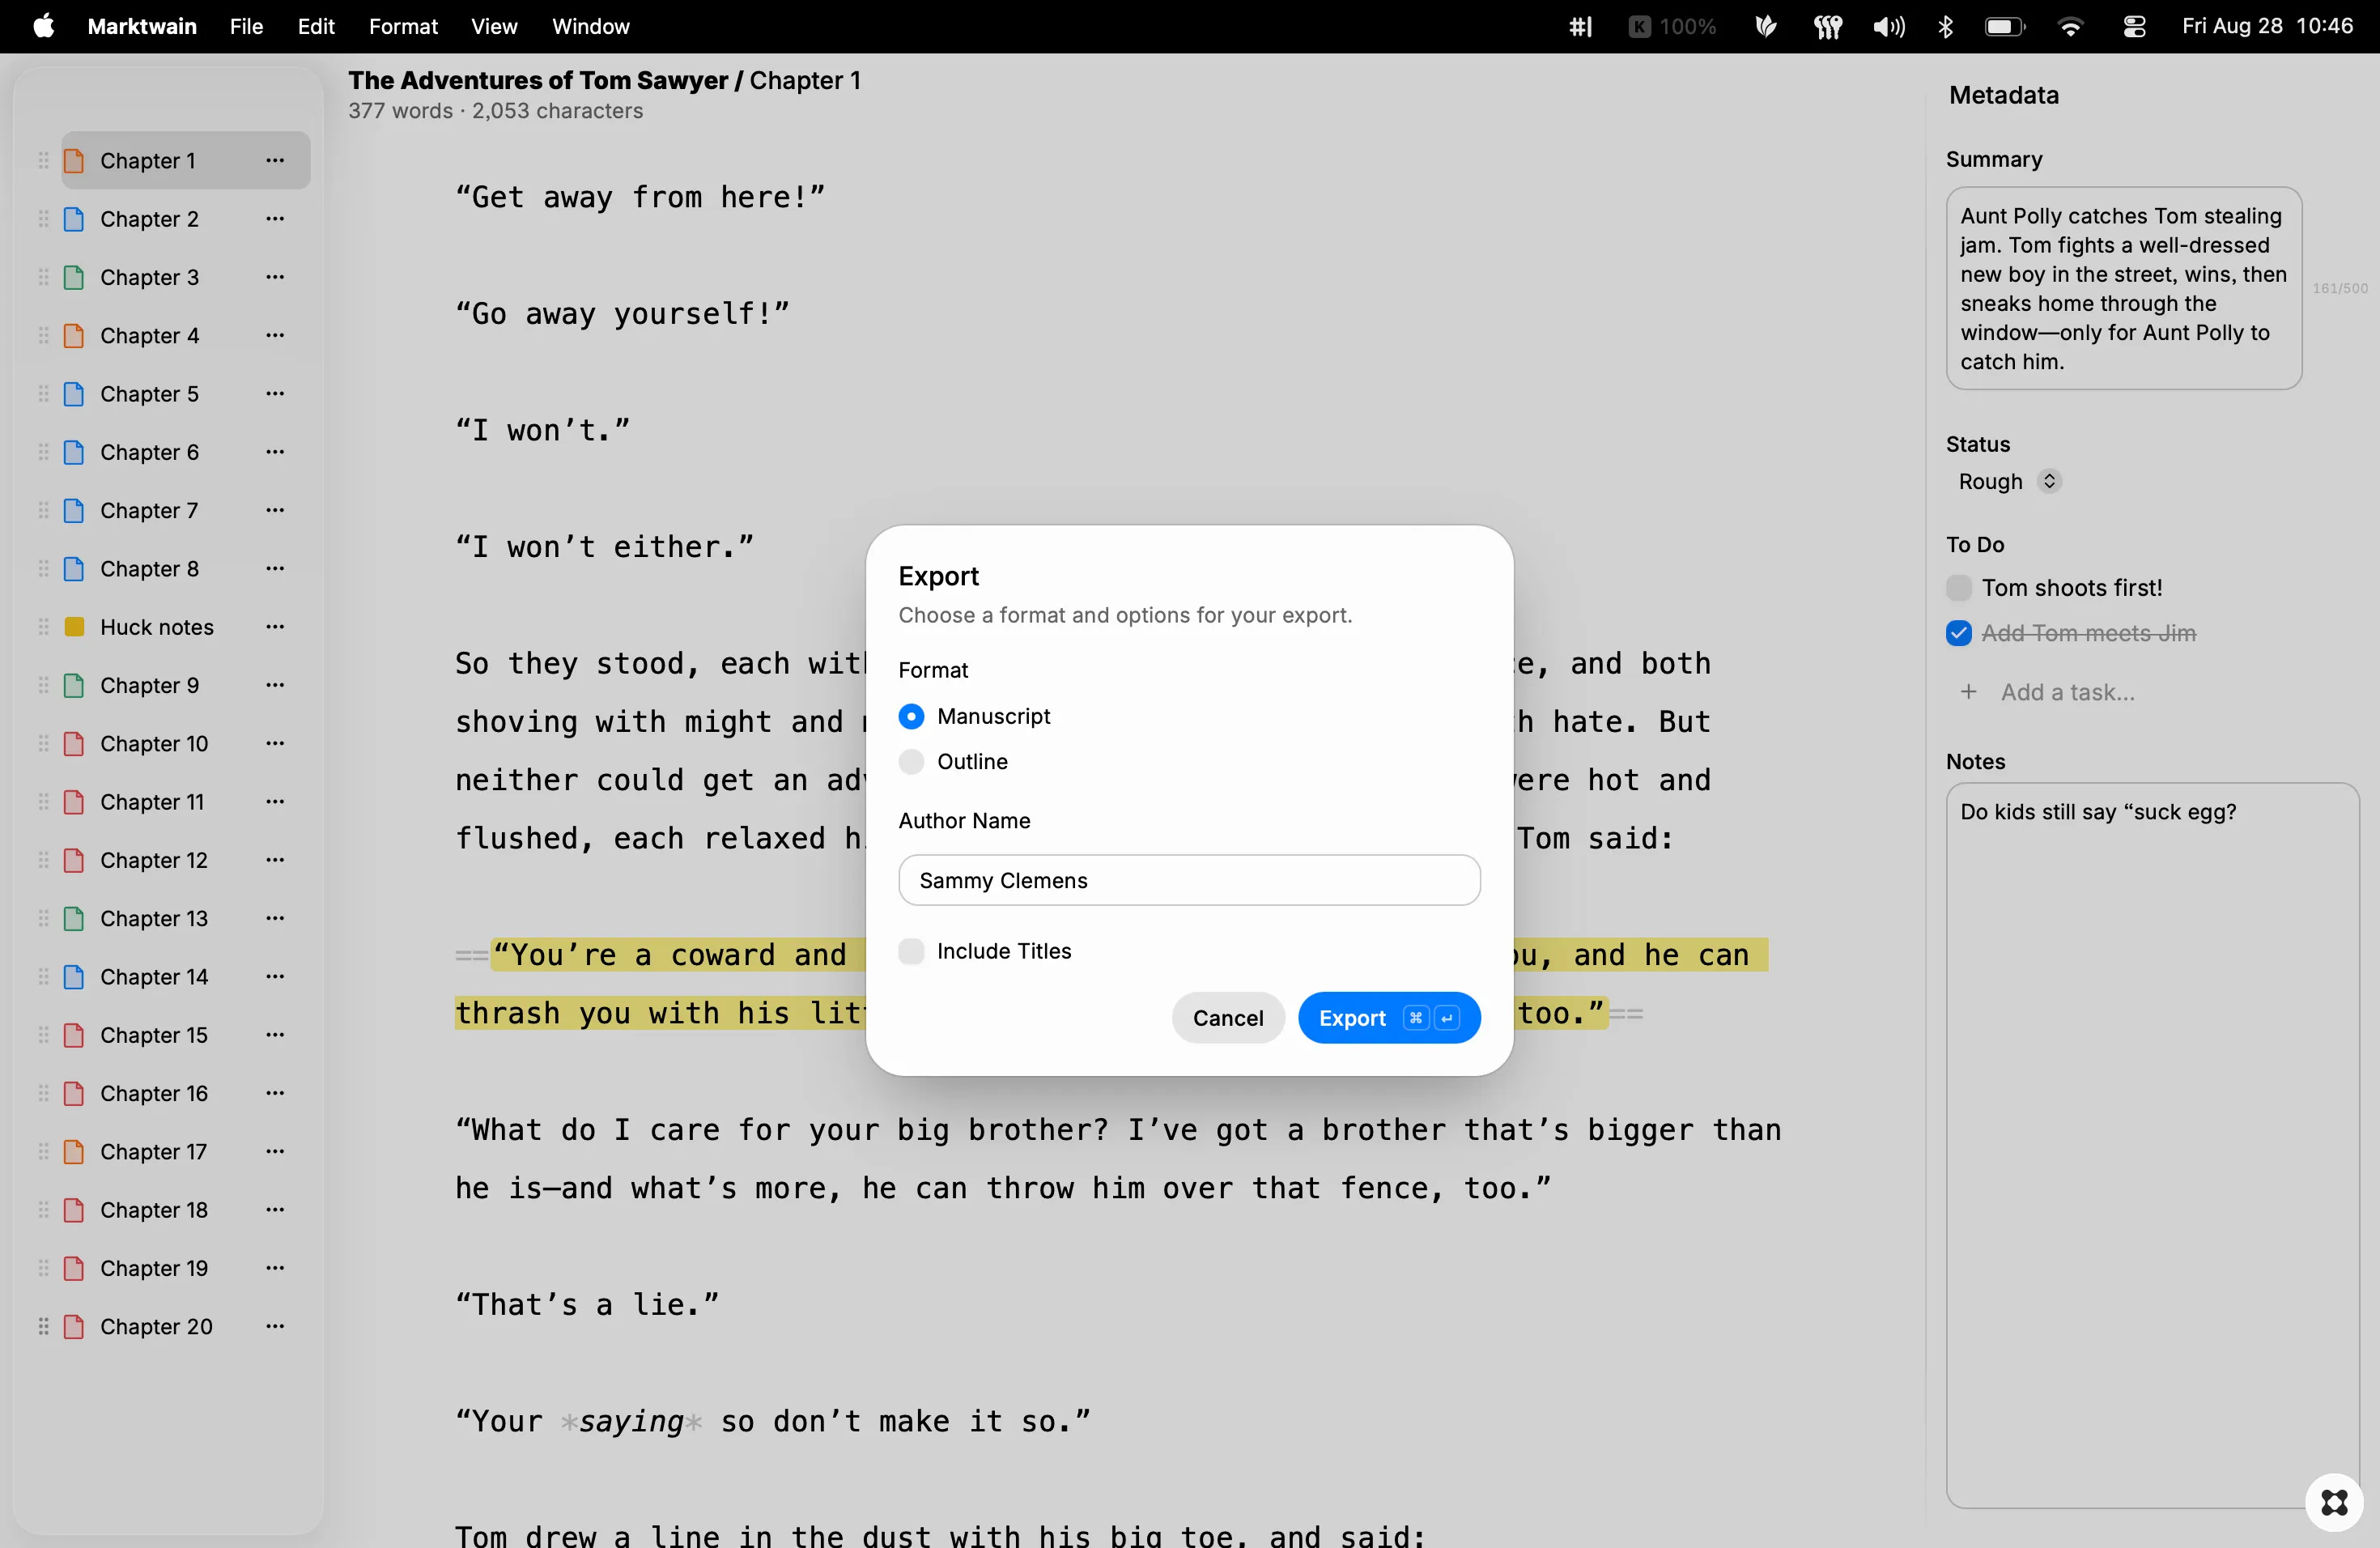Check the 'Tom shoots first!' task
The width and height of the screenshot is (2380, 1548).
point(1958,588)
